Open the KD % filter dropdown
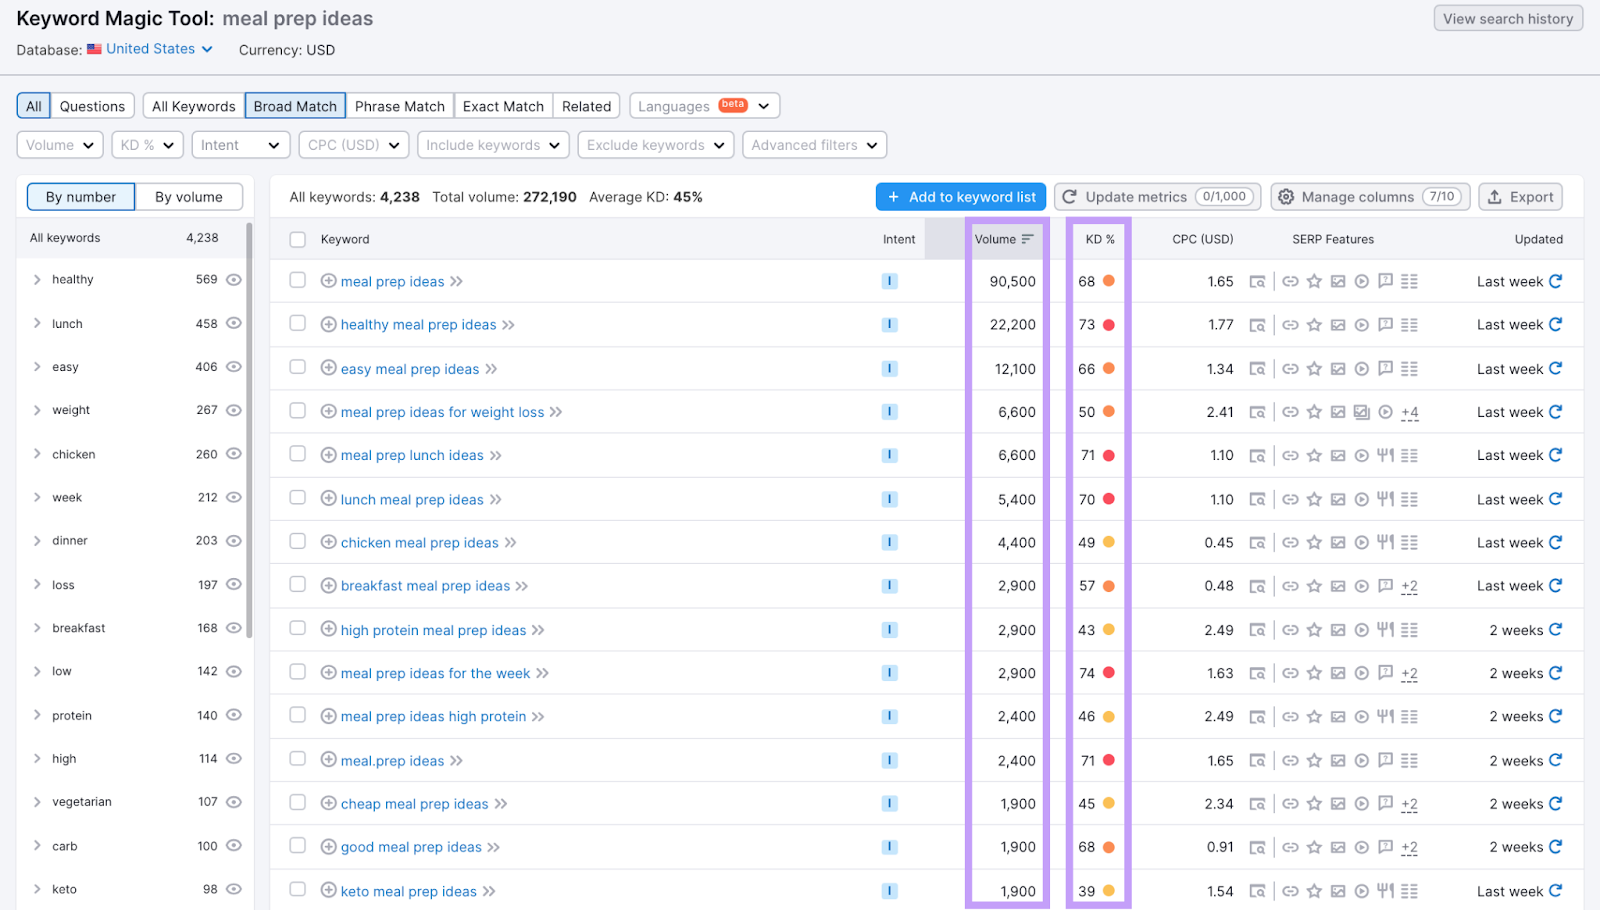Screen dimensions: 1600x910 (x=146, y=145)
